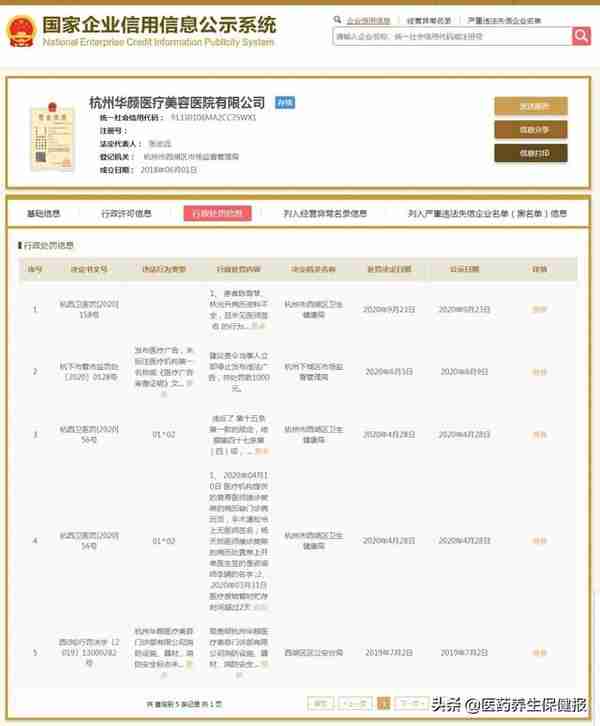Click the row 2 penalty decision date 2020年6月5日
Image resolution: width=600 pixels, height=726 pixels.
389,372
